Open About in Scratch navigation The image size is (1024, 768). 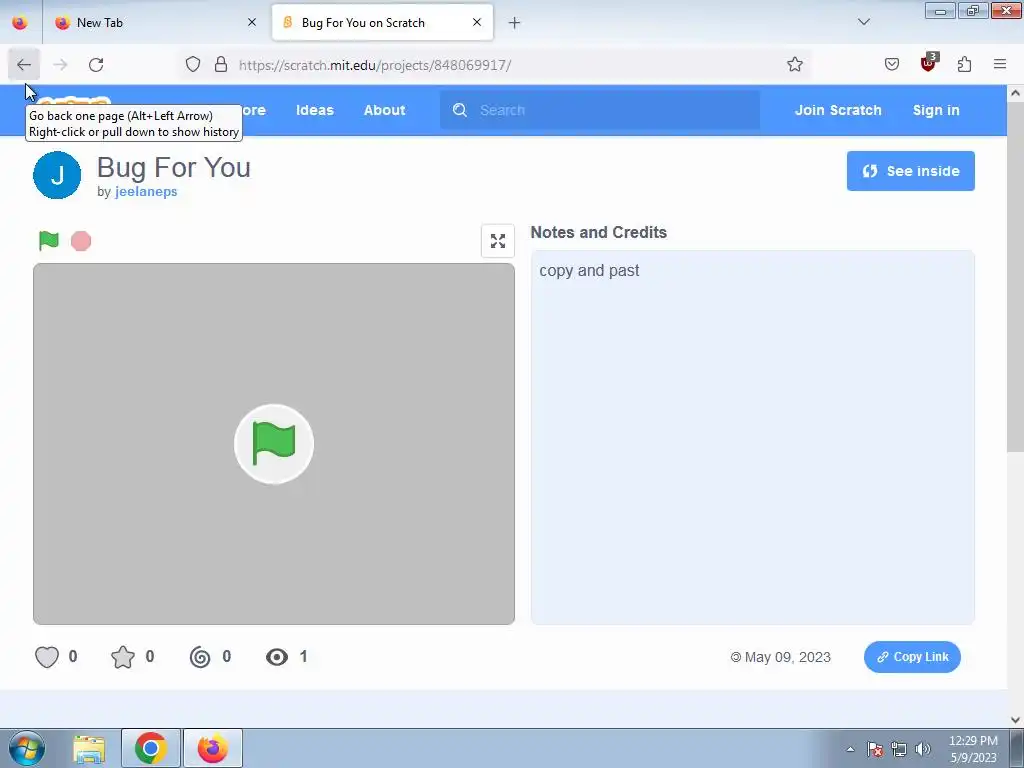point(385,110)
